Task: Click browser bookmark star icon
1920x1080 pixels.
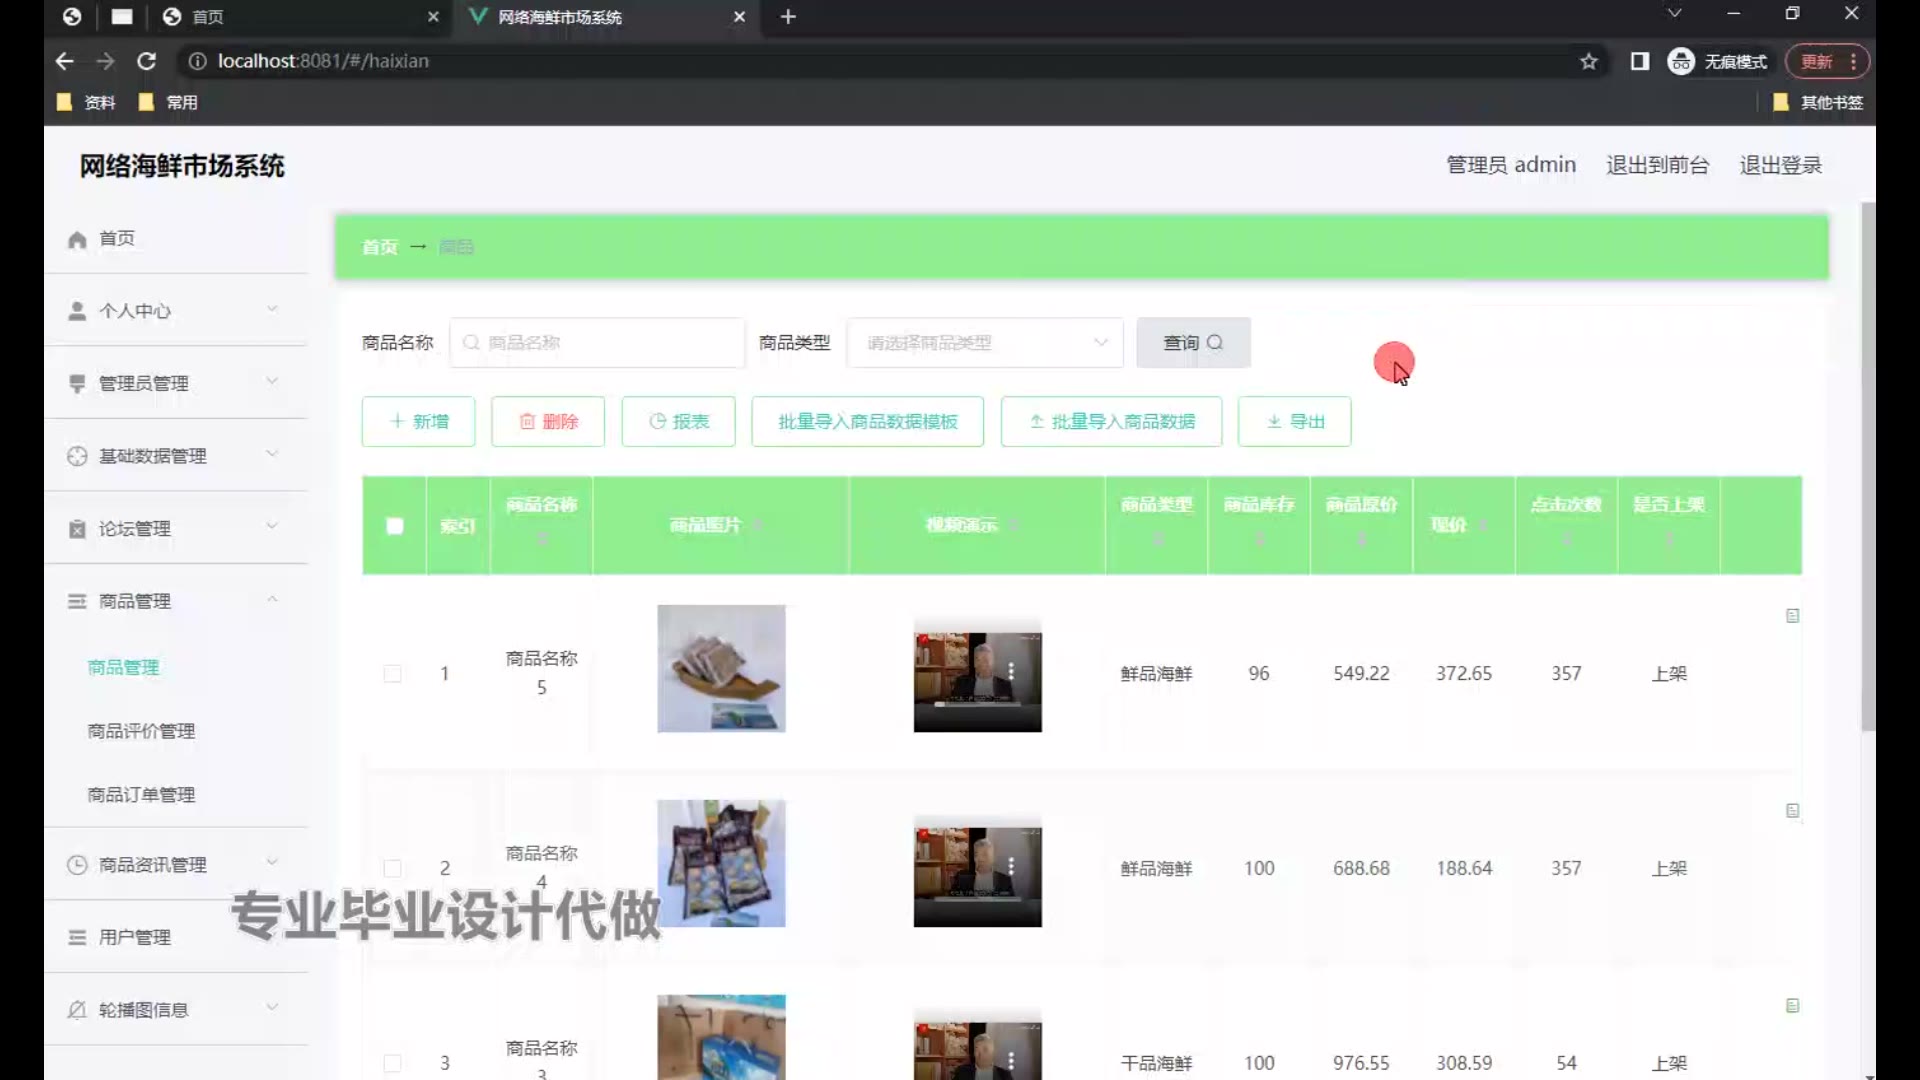Action: 1588,62
